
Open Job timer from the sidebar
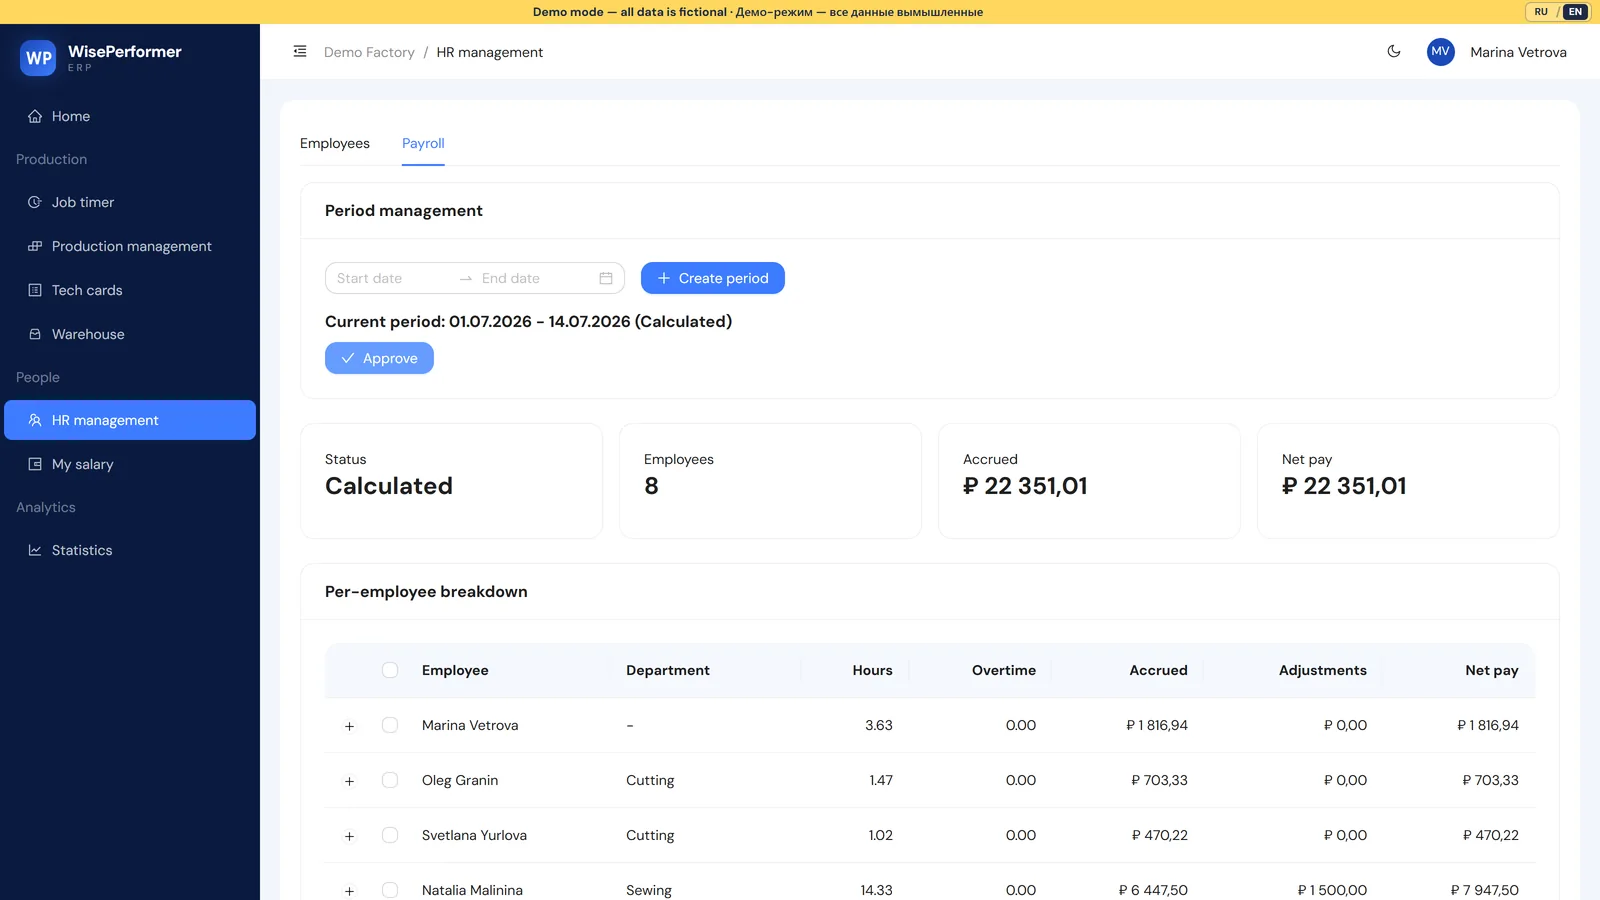coord(130,202)
